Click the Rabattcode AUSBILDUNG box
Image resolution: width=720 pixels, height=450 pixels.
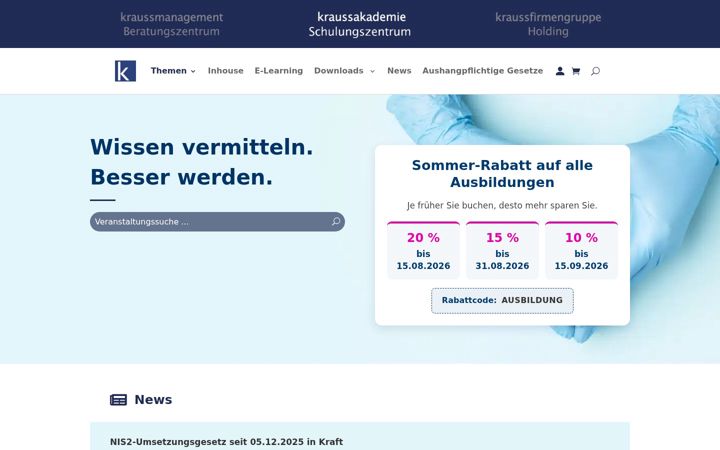click(502, 301)
